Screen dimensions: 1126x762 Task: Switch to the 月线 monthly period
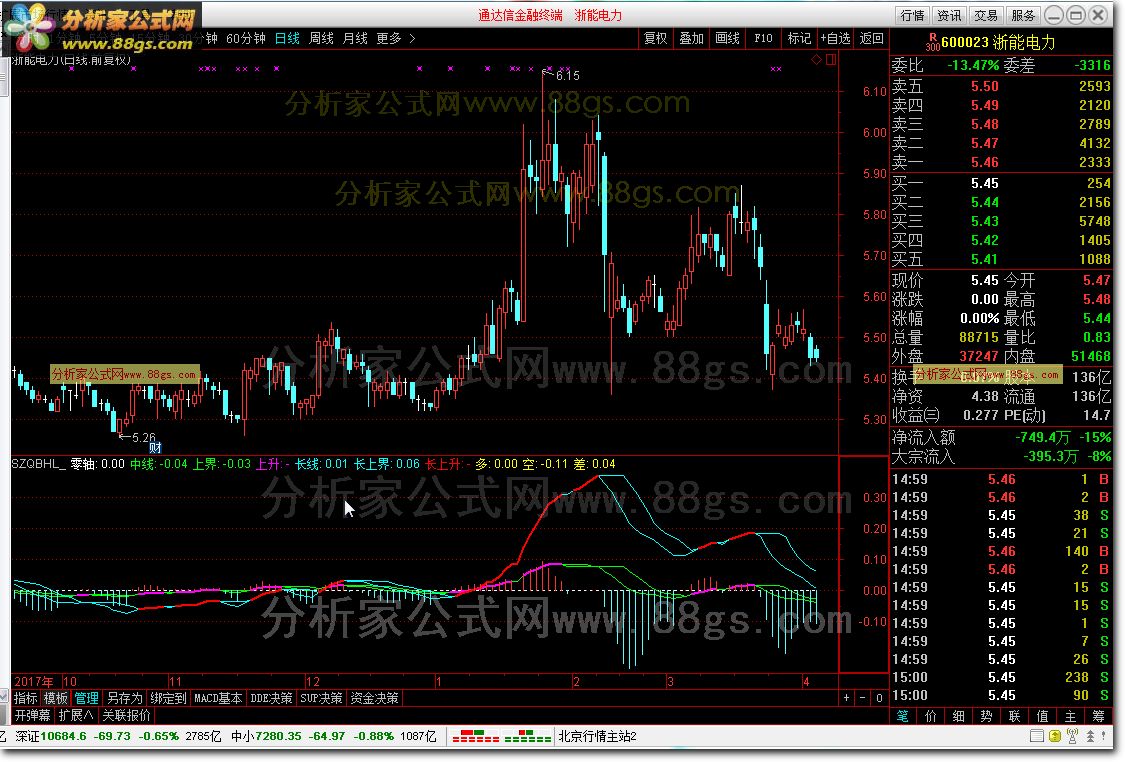[355, 38]
